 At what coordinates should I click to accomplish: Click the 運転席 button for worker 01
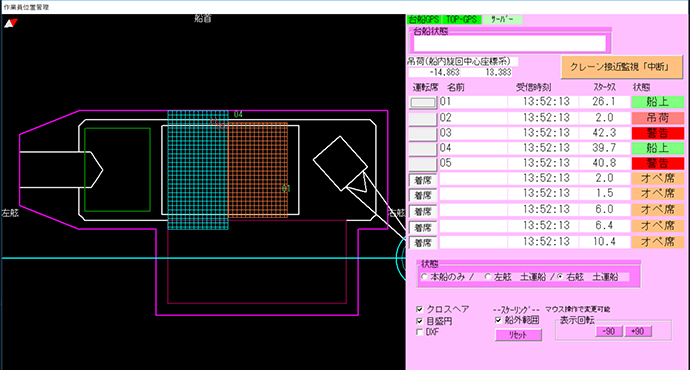pos(423,103)
